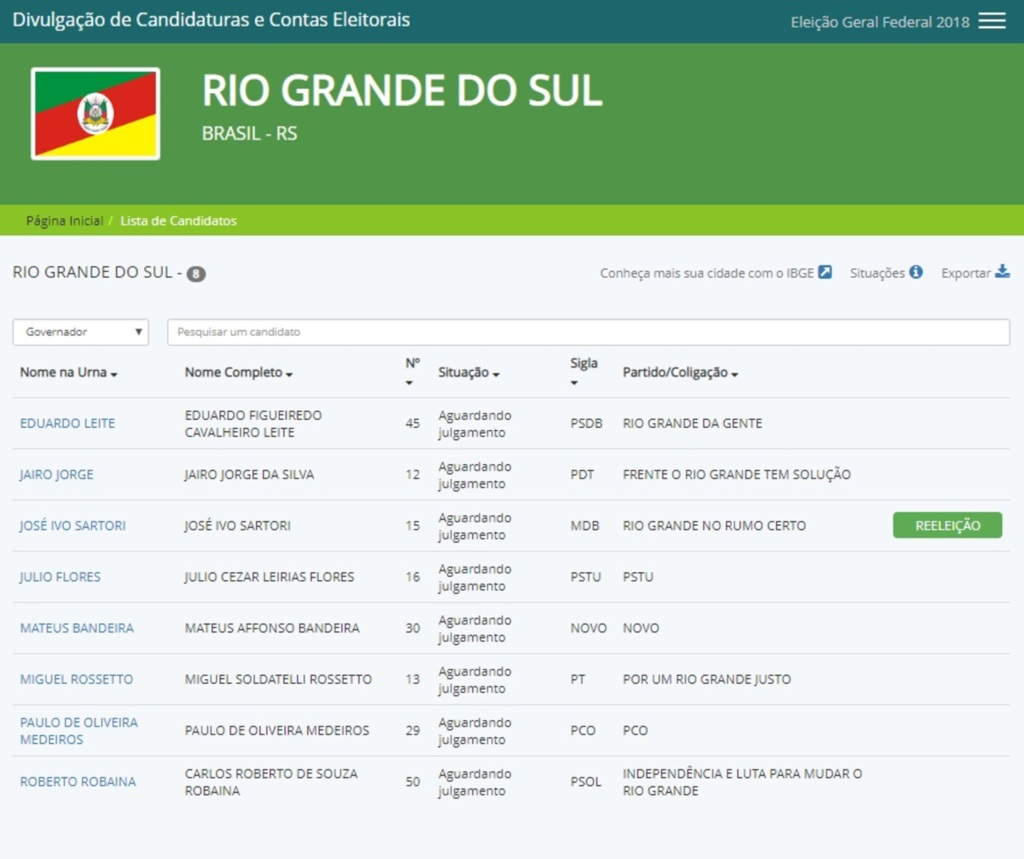Open candidate Eduardo Leite's page
Screen dimensions: 1024x859
(x=67, y=423)
